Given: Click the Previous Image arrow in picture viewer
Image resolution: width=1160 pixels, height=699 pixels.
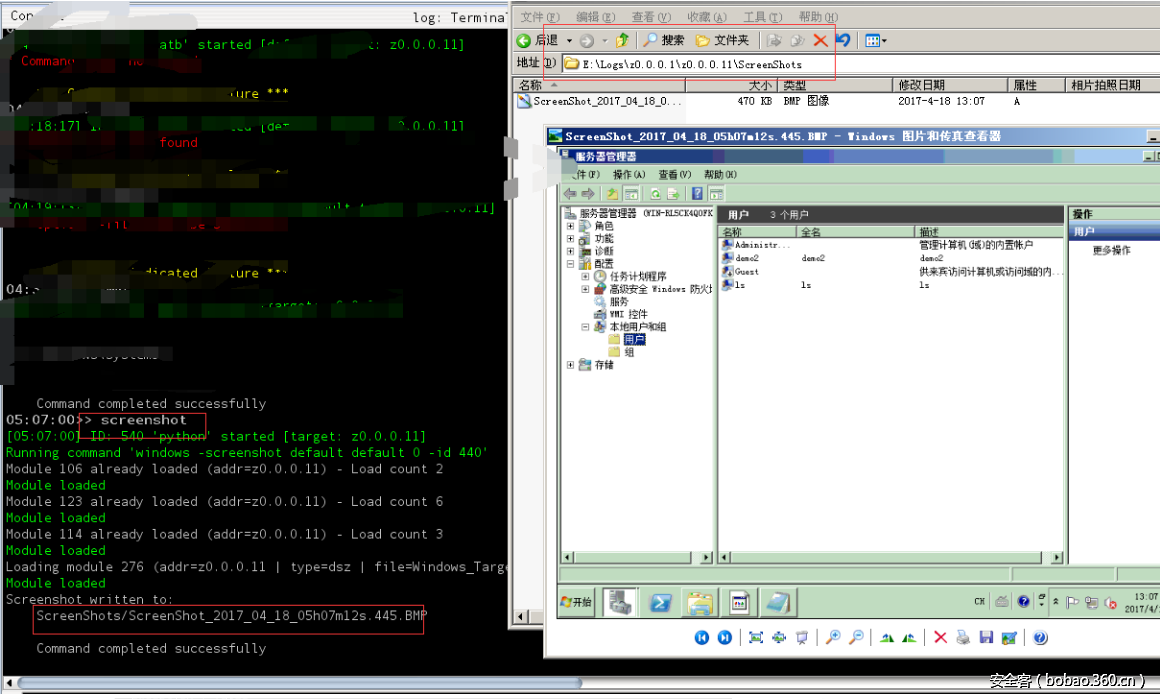Looking at the screenshot, I should pyautogui.click(x=702, y=638).
